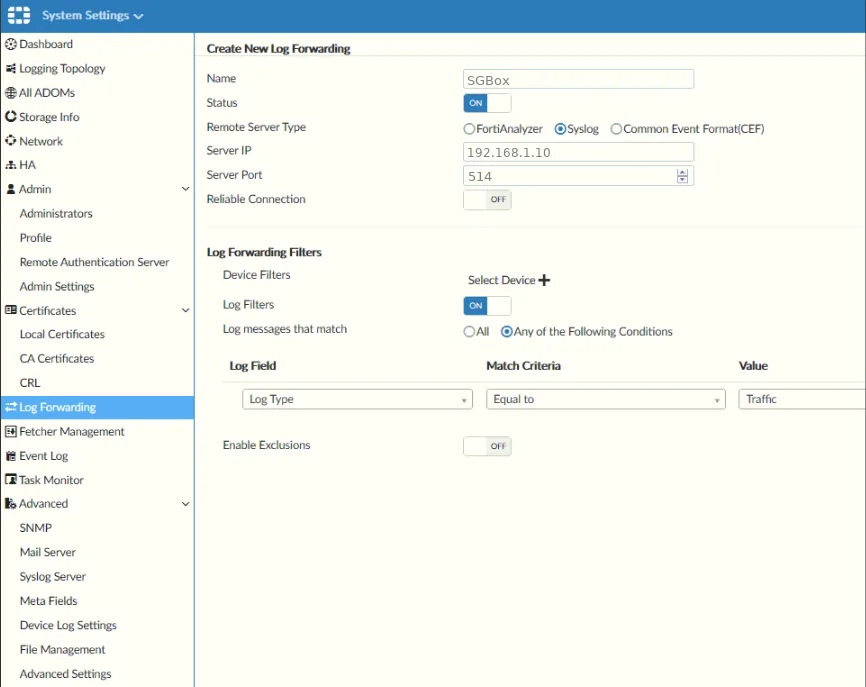Open the Log Type field dropdown
This screenshot has height=687, width=866.
(x=357, y=399)
